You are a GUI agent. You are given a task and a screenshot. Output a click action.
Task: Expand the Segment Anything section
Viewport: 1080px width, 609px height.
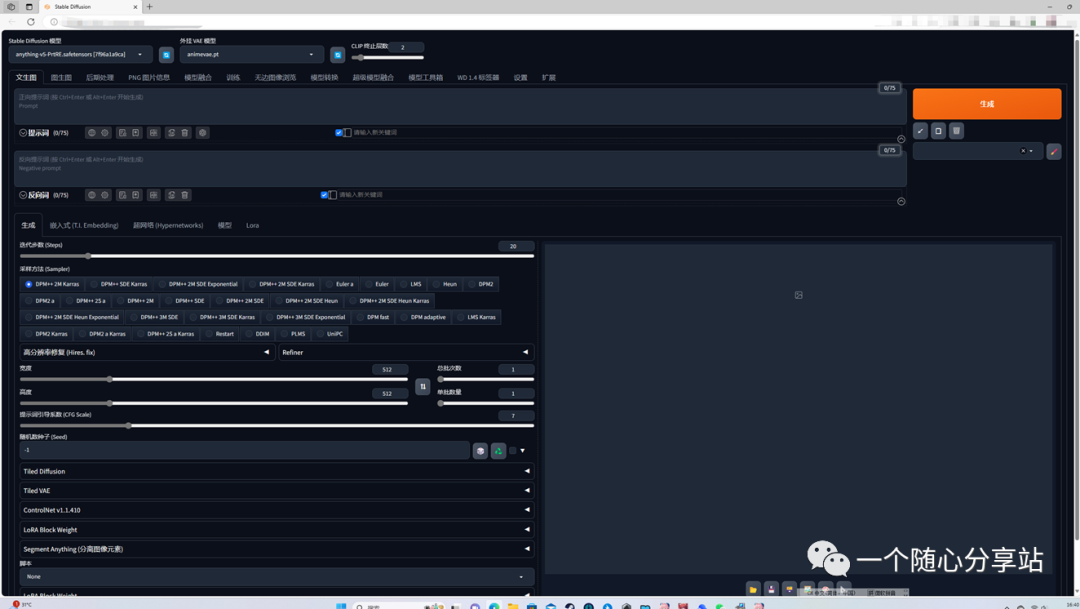(277, 549)
